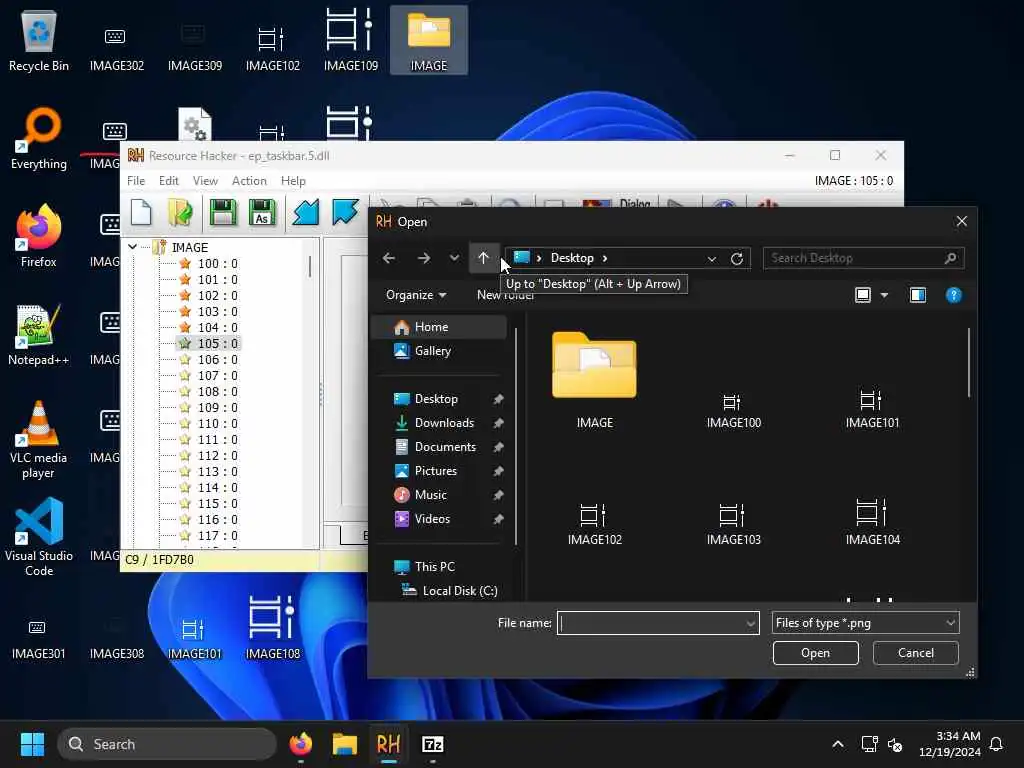This screenshot has width=1024, height=768.
Task: Show hidden system tray icons
Action: [838, 744]
